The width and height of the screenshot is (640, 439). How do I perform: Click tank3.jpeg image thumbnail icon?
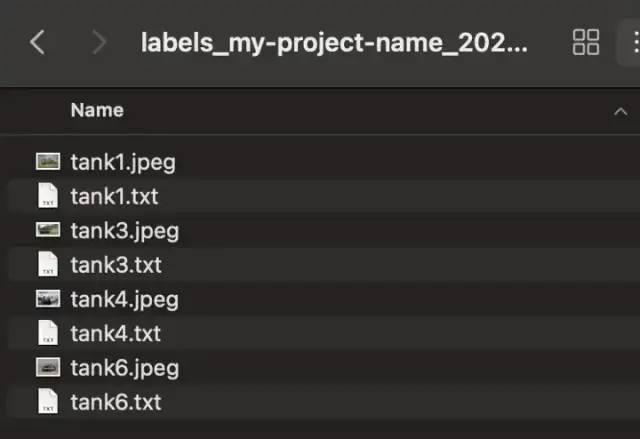[x=48, y=230]
